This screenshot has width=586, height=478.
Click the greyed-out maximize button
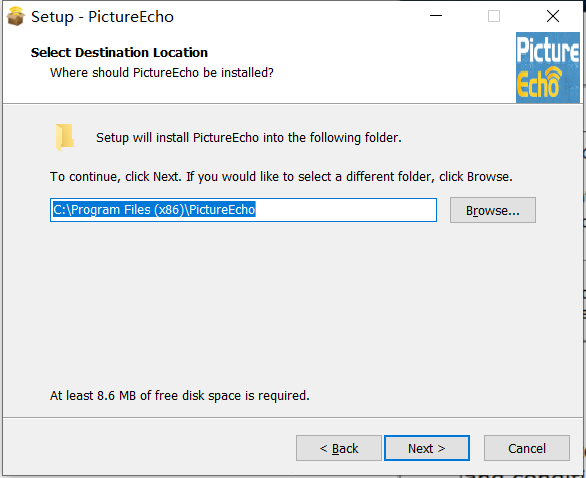[494, 16]
